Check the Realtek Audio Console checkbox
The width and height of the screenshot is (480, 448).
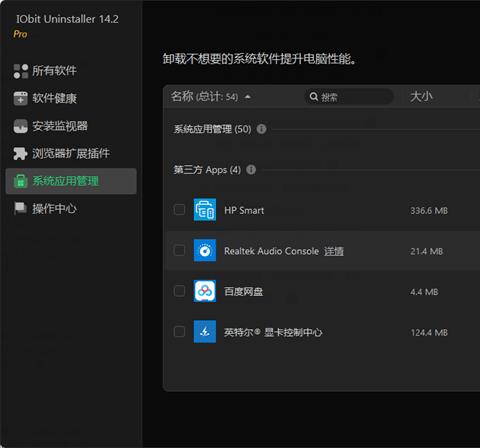[x=180, y=250]
